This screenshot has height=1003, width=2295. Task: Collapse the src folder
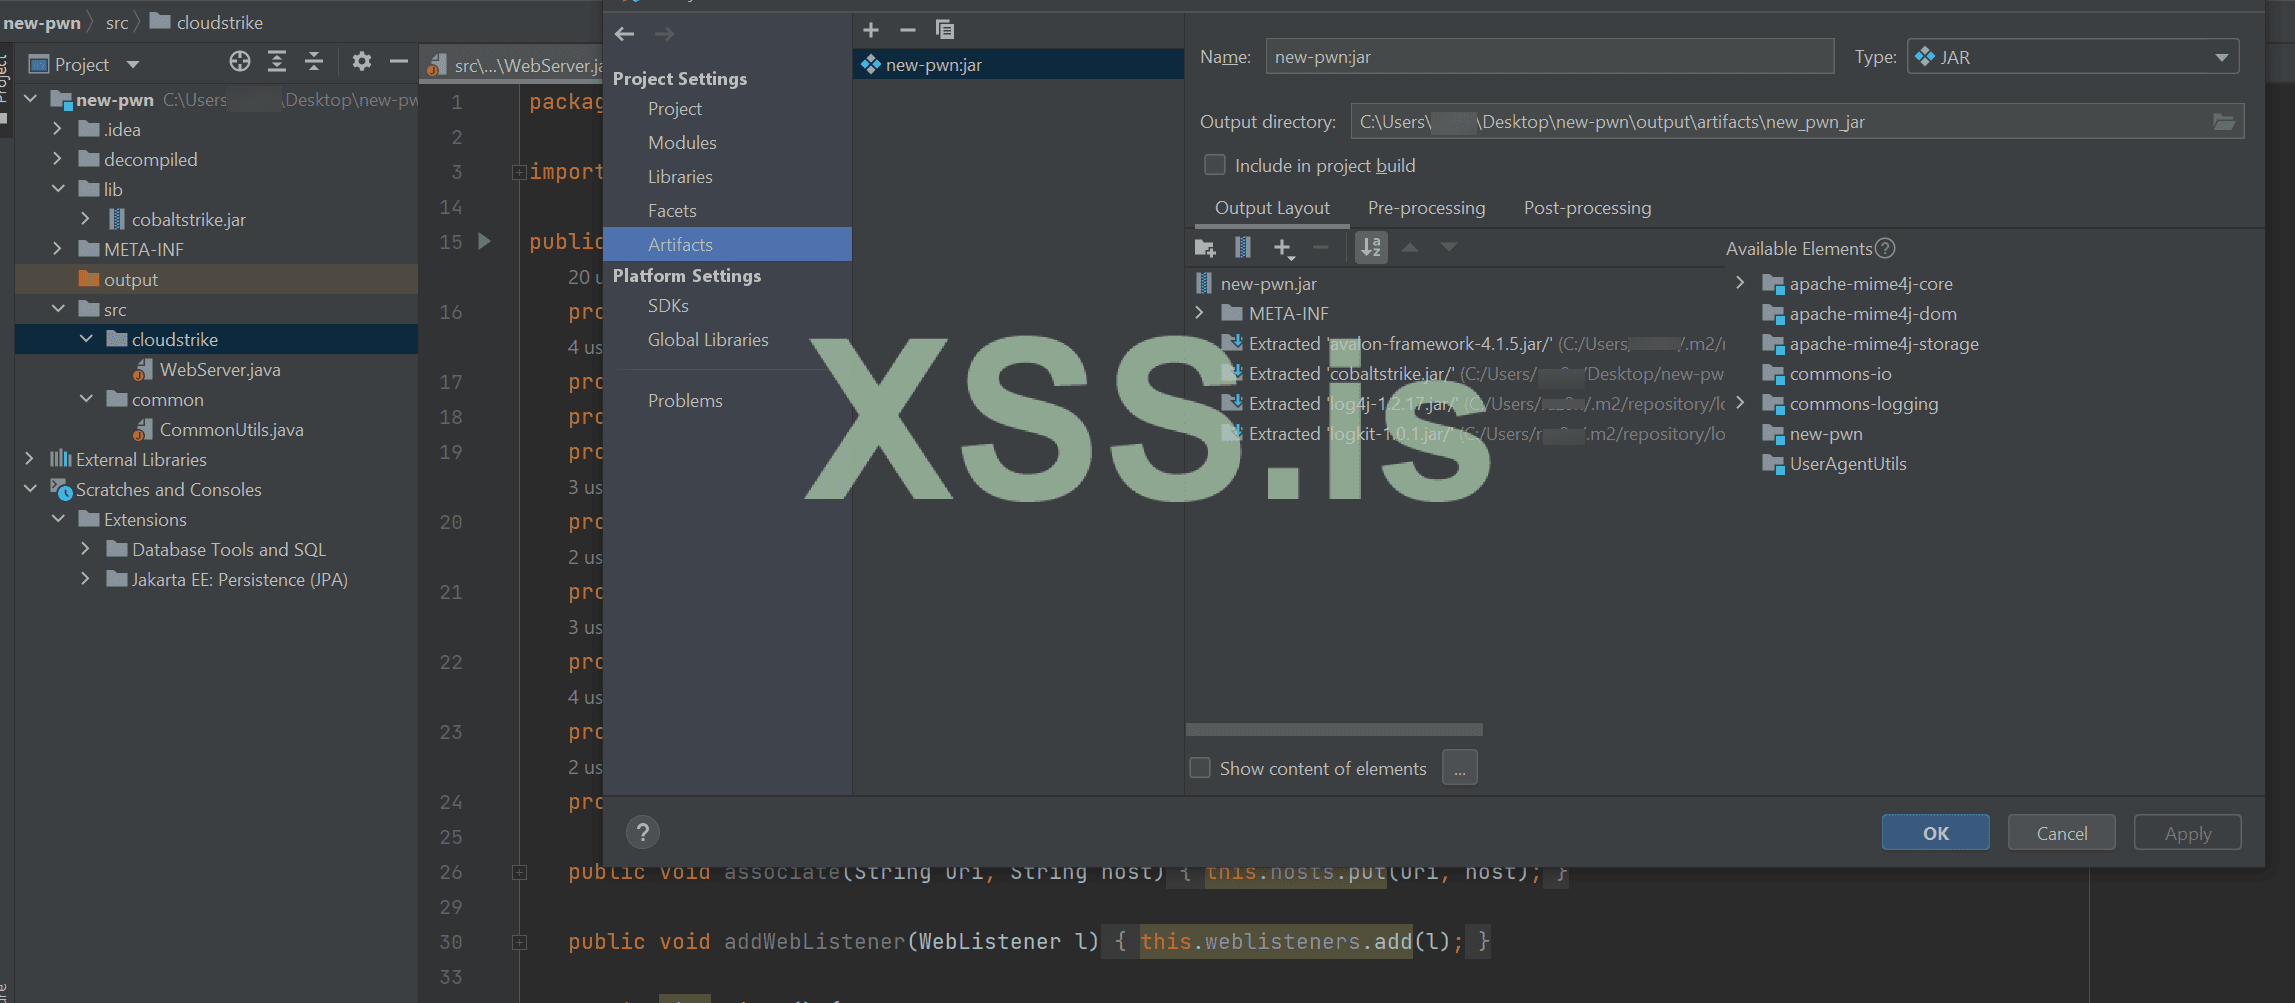pyautogui.click(x=57, y=309)
